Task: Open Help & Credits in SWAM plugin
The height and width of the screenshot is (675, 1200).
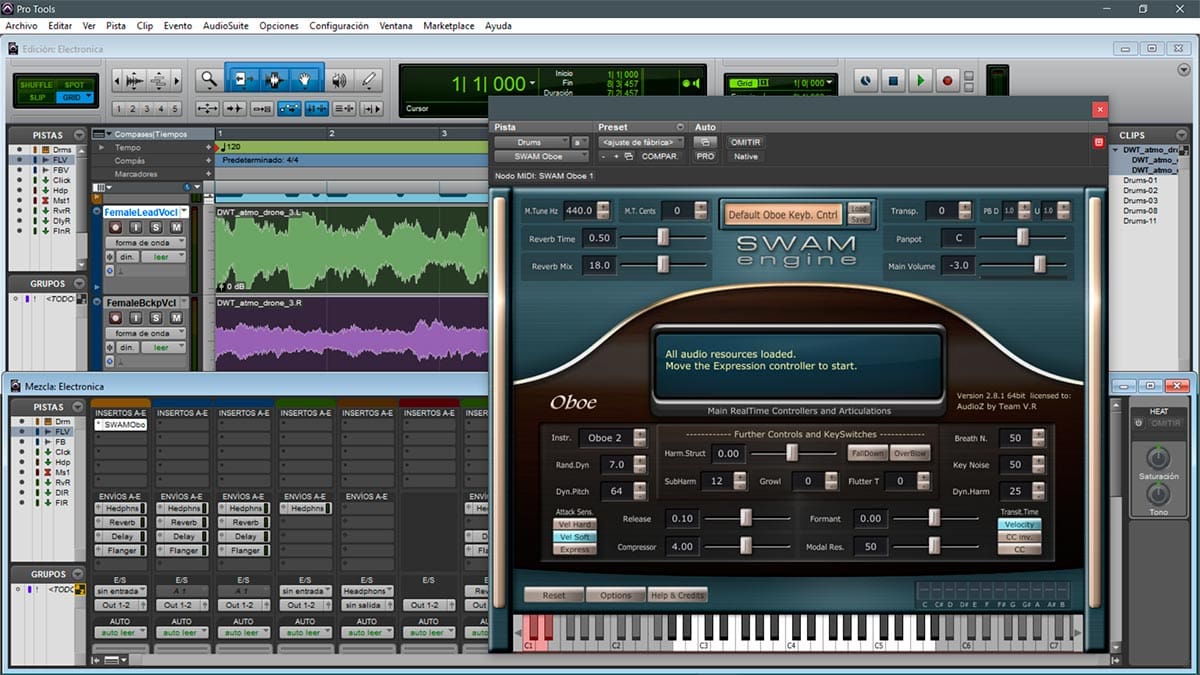Action: pos(678,595)
